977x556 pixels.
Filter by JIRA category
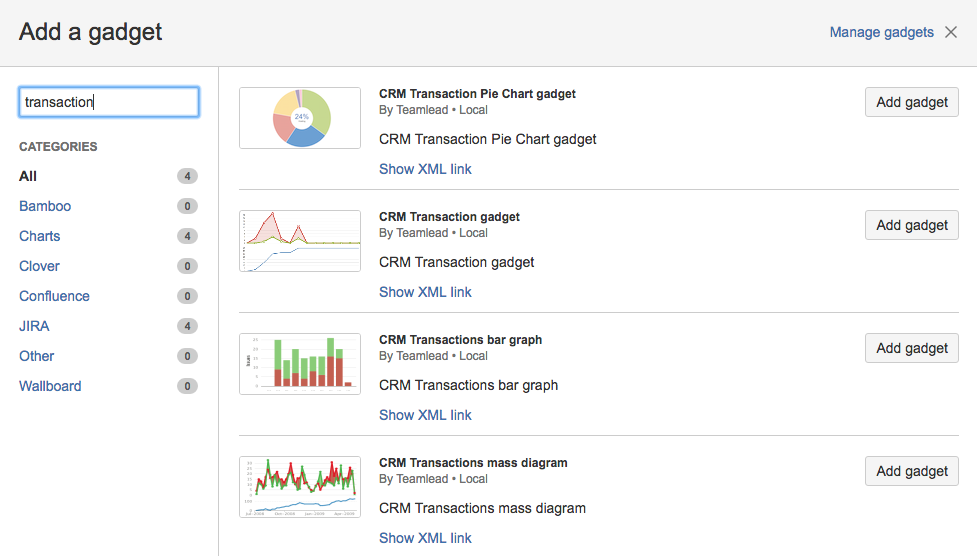pos(34,326)
